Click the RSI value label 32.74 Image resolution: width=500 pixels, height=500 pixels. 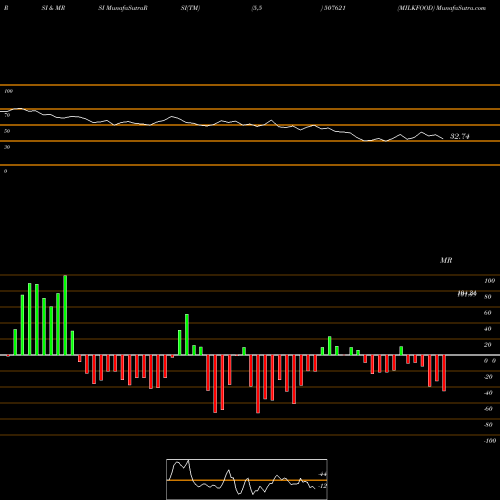click(x=460, y=136)
